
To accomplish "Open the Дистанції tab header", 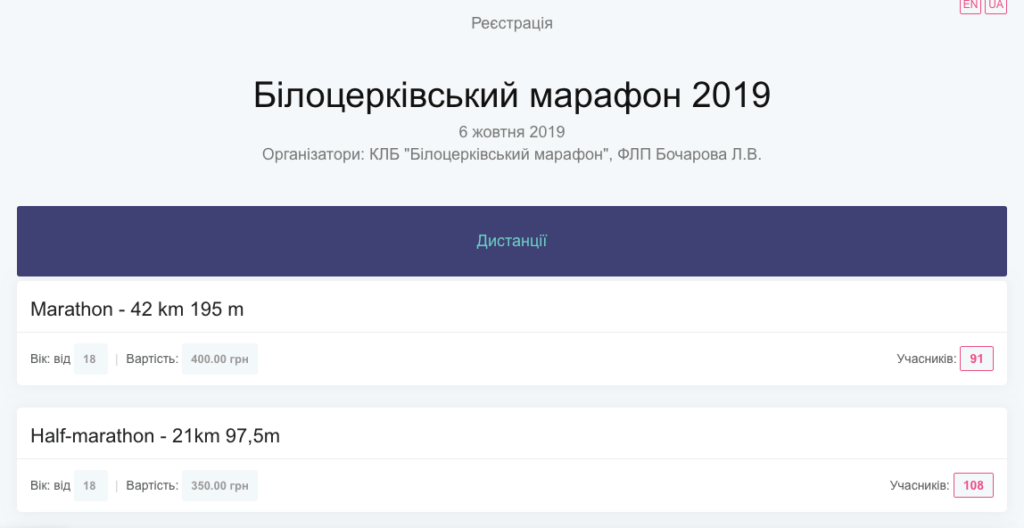I will [511, 241].
